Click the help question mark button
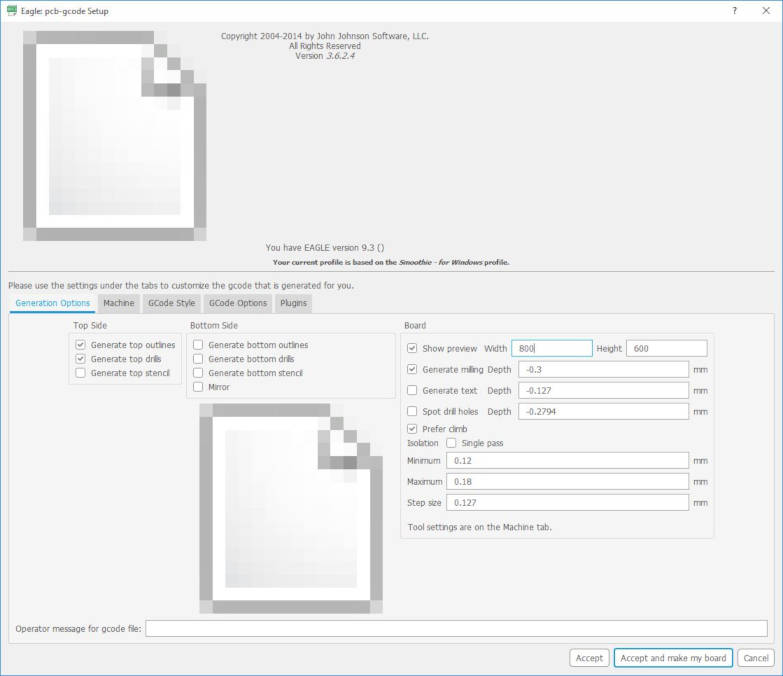Image resolution: width=783 pixels, height=676 pixels. [x=735, y=10]
